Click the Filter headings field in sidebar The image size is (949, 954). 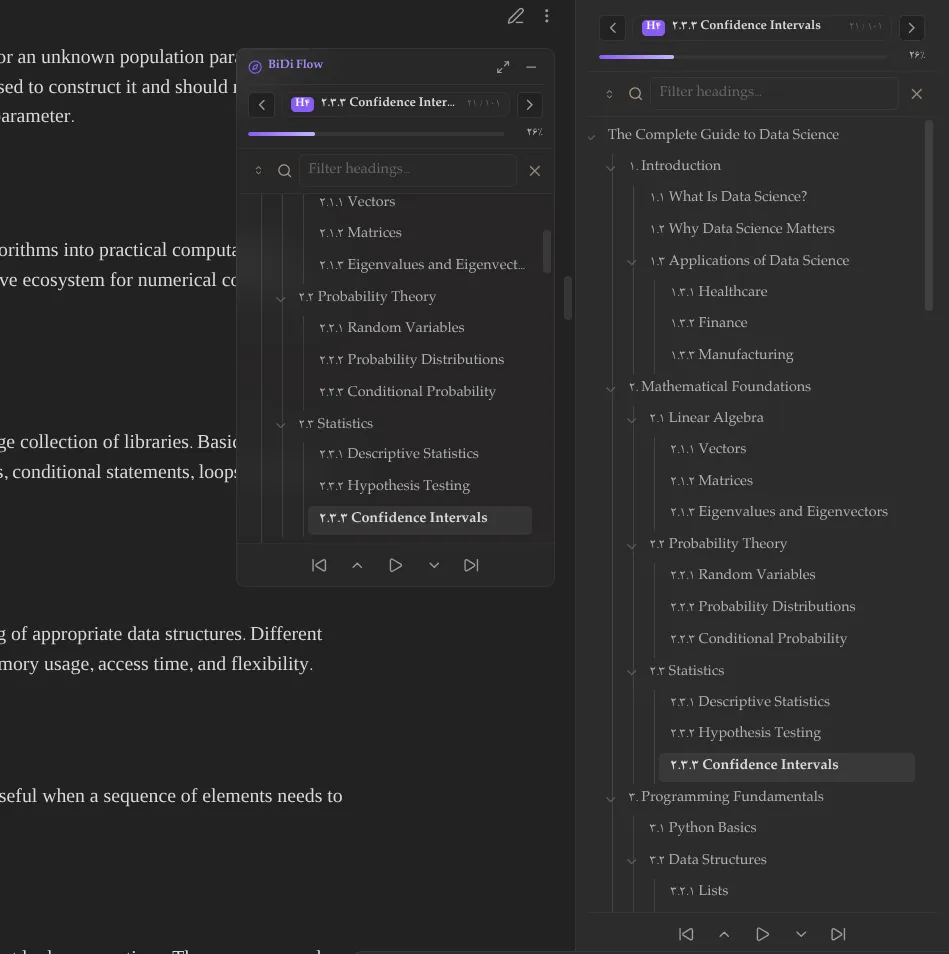tap(774, 93)
